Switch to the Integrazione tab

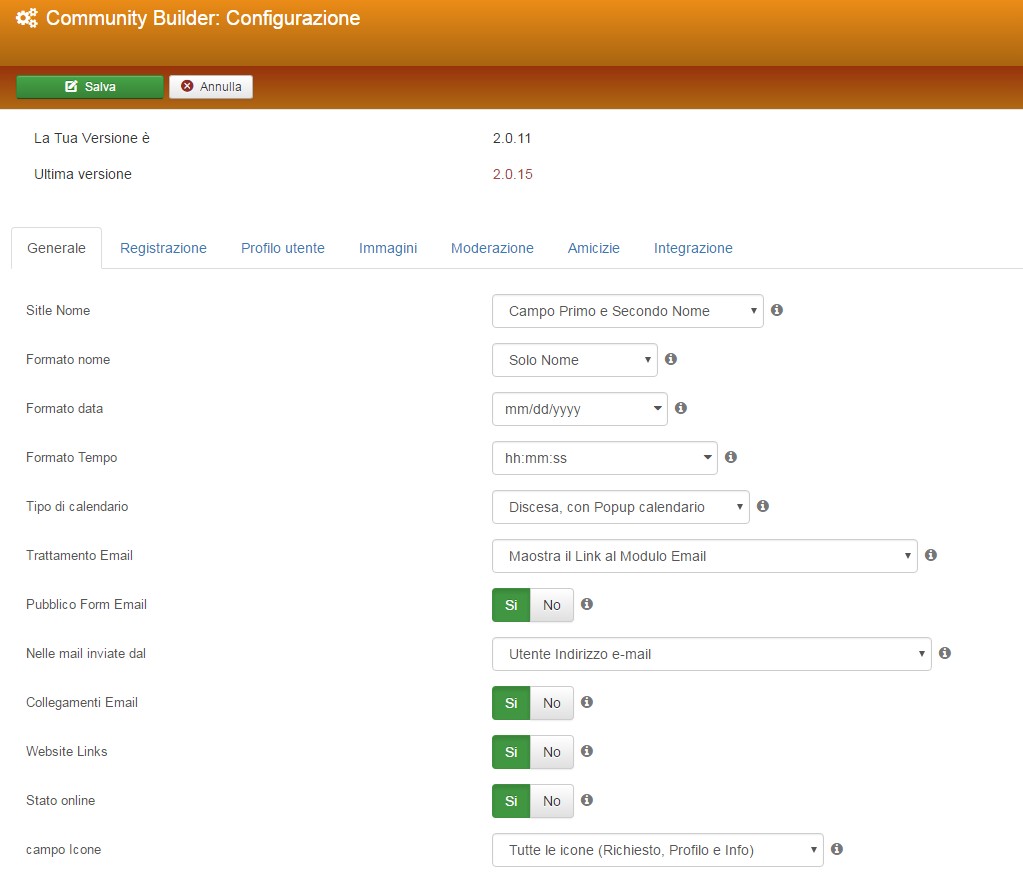tap(693, 248)
